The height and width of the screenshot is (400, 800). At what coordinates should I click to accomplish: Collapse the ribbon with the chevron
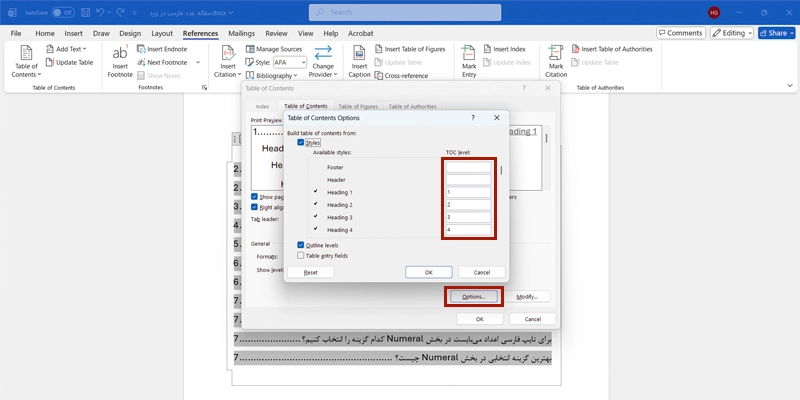[x=790, y=86]
